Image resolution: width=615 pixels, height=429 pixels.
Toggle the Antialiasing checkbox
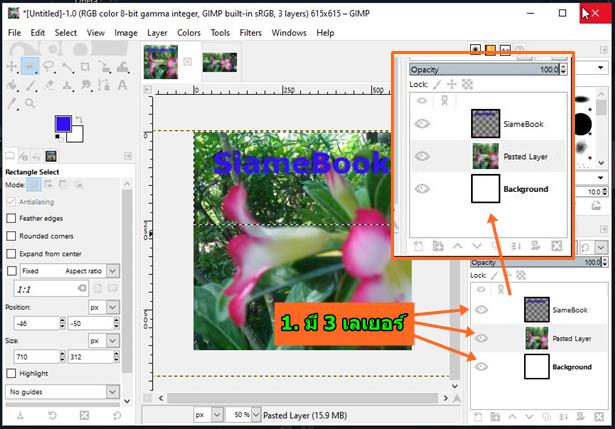tap(11, 202)
